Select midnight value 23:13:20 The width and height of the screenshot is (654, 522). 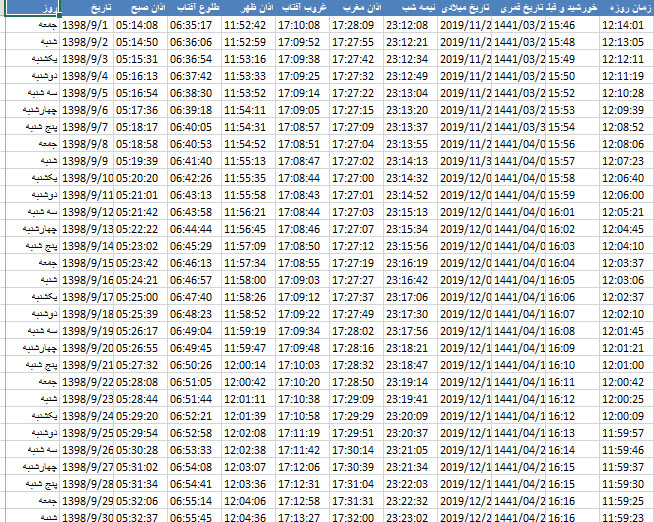(x=410, y=110)
